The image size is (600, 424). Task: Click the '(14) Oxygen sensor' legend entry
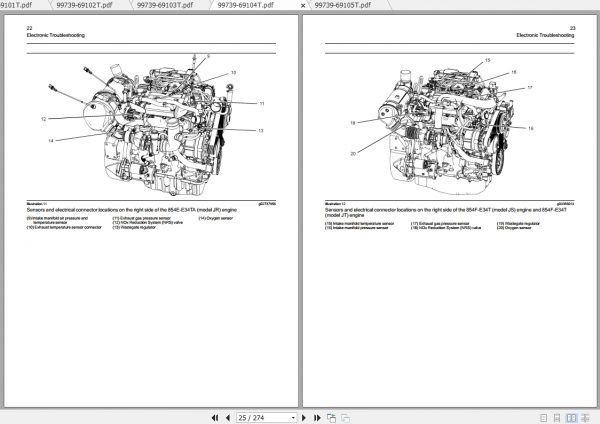pos(215,218)
